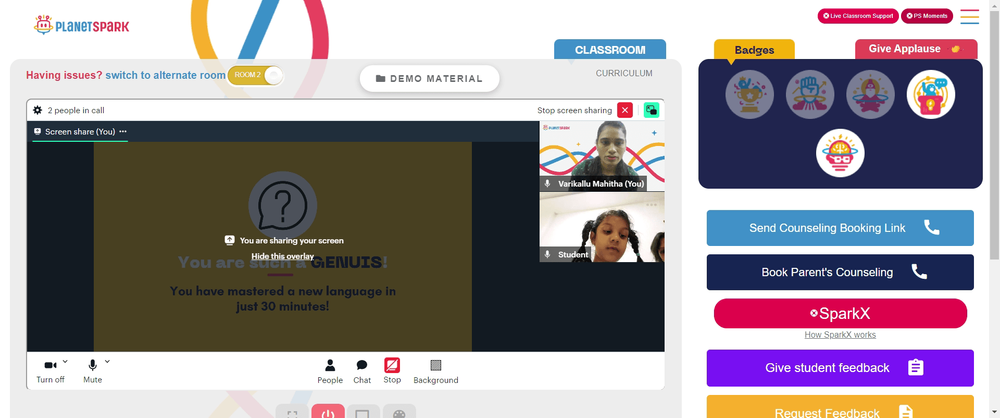1000x418 pixels.
Task: Click the microphone icon on Student tile
Action: [x=547, y=255]
